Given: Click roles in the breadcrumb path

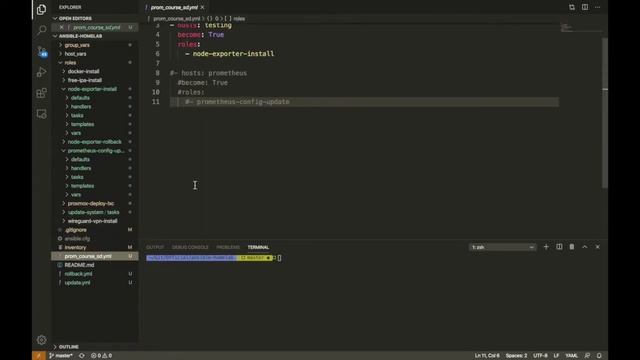Looking at the screenshot, I should pyautogui.click(x=239, y=19).
